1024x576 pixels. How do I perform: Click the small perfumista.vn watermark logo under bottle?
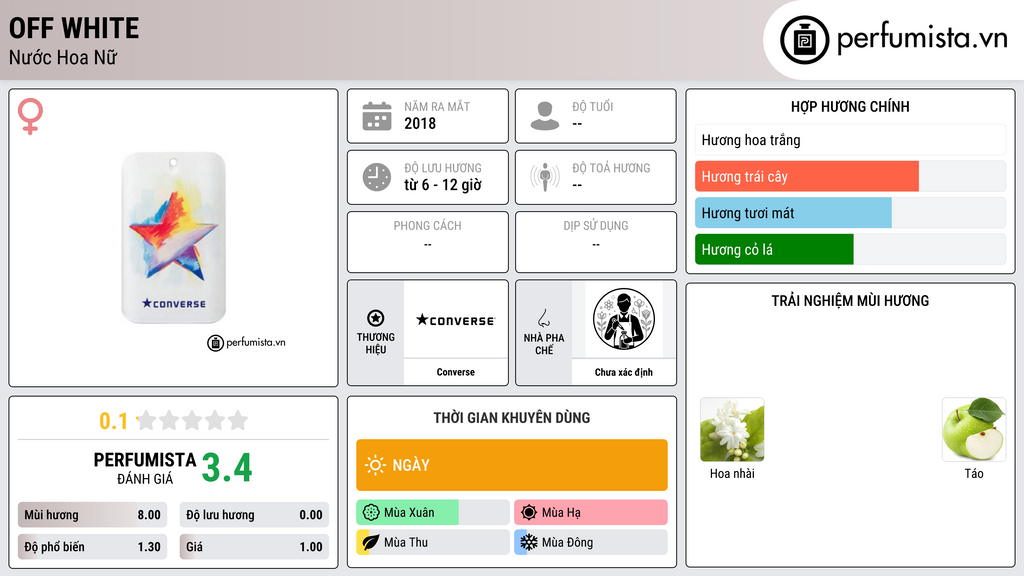pyautogui.click(x=246, y=342)
